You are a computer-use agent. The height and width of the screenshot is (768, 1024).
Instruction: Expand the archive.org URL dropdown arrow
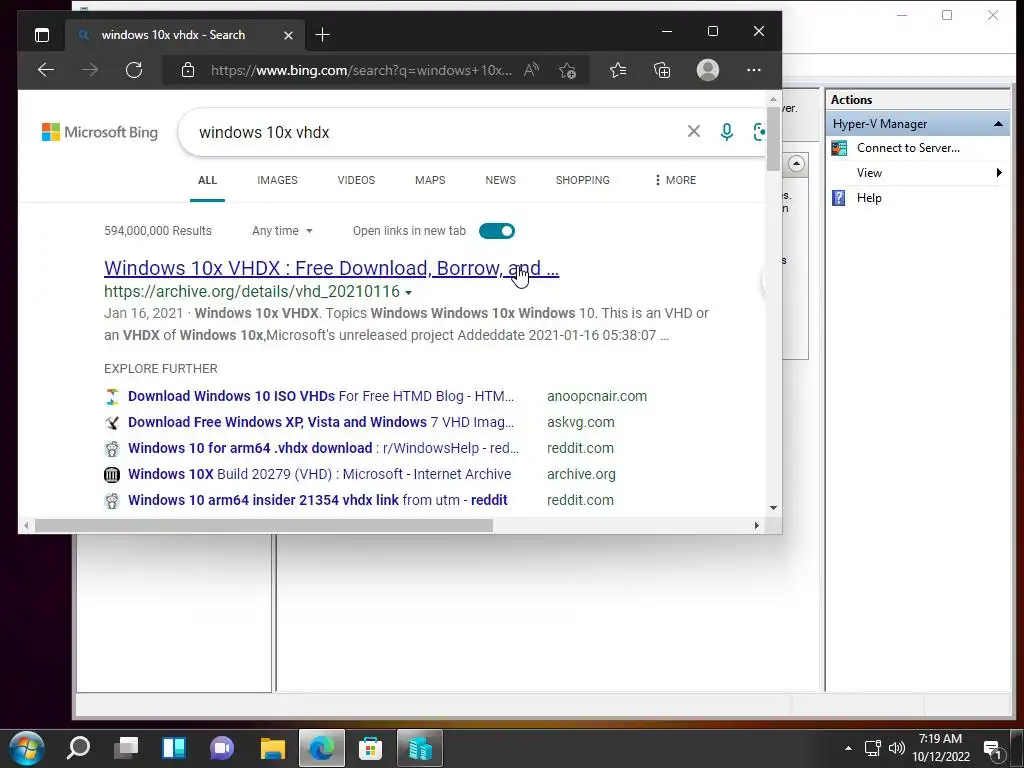coord(409,293)
